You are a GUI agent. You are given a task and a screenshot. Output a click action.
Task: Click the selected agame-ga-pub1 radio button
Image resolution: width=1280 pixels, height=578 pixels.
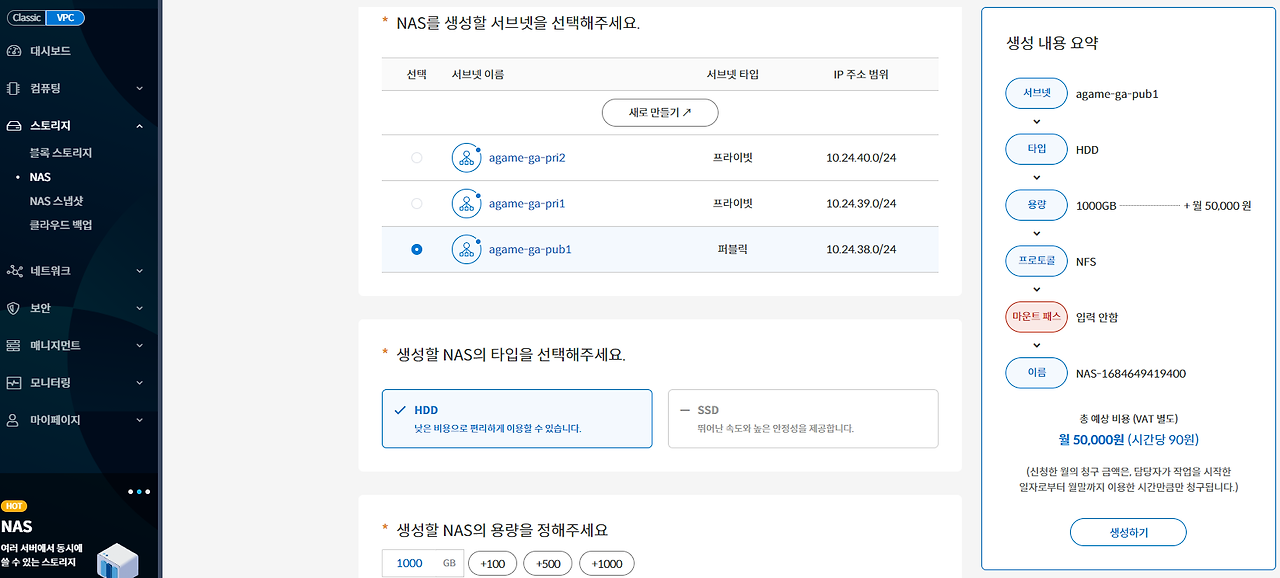(x=417, y=250)
